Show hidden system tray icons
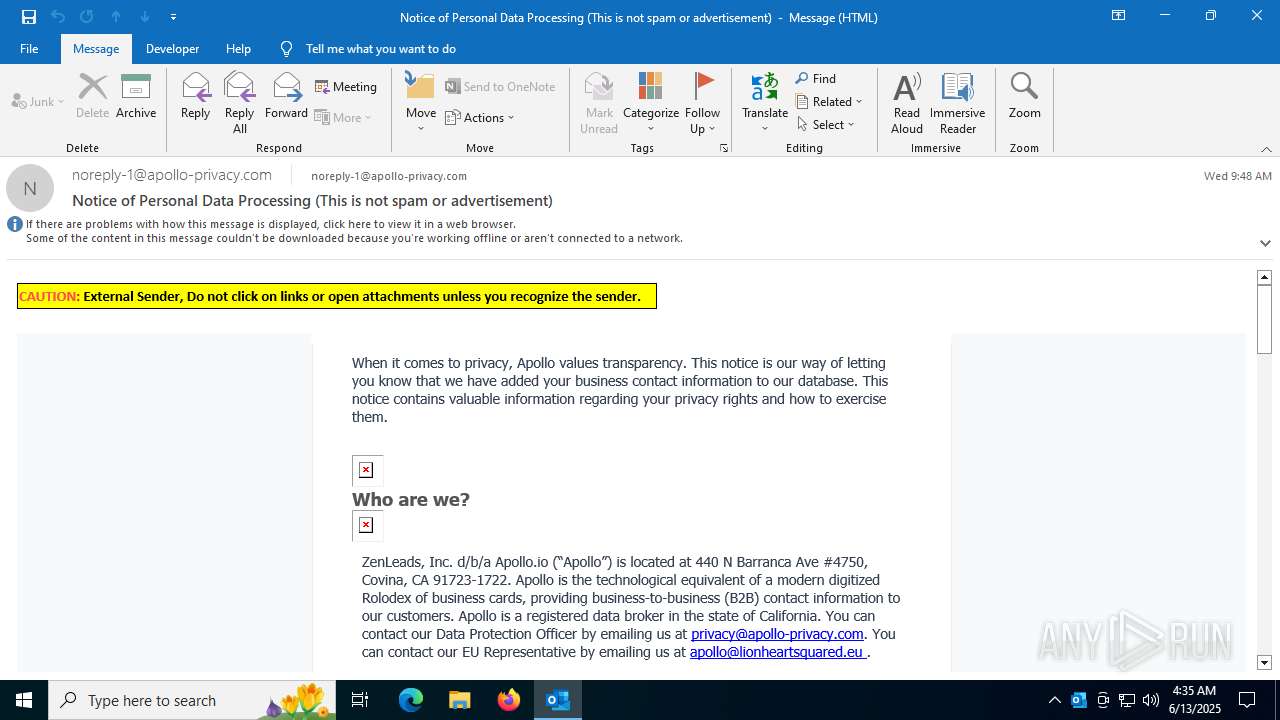 1055,700
